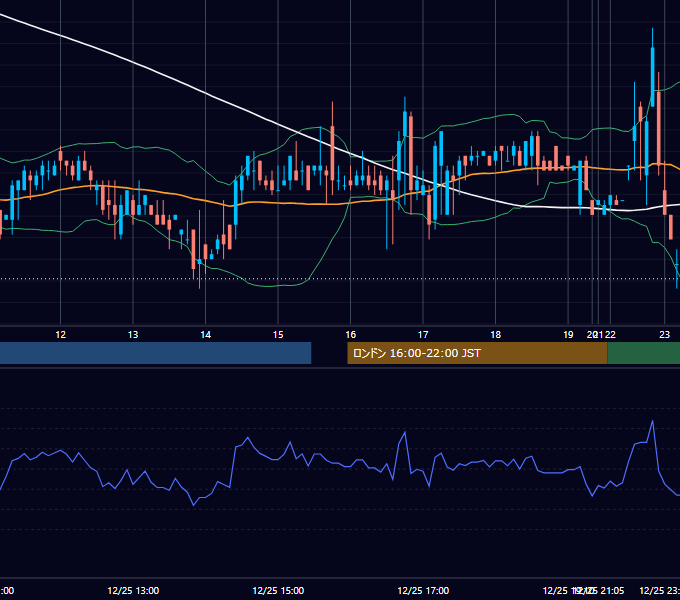Click the 12/25 13:00 date label
This screenshot has width=680, height=600.
[133, 590]
